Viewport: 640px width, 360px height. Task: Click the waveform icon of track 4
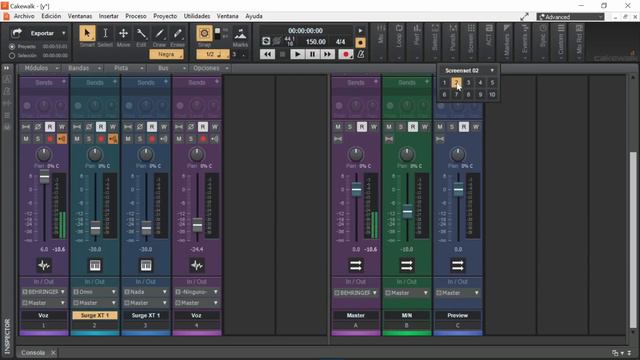tap(197, 266)
